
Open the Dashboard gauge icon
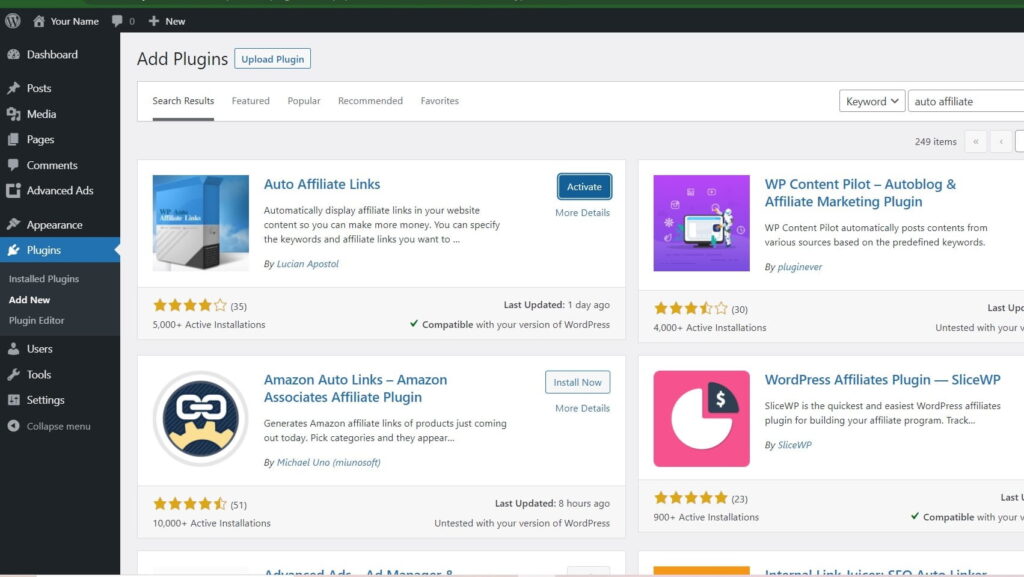click(x=14, y=54)
